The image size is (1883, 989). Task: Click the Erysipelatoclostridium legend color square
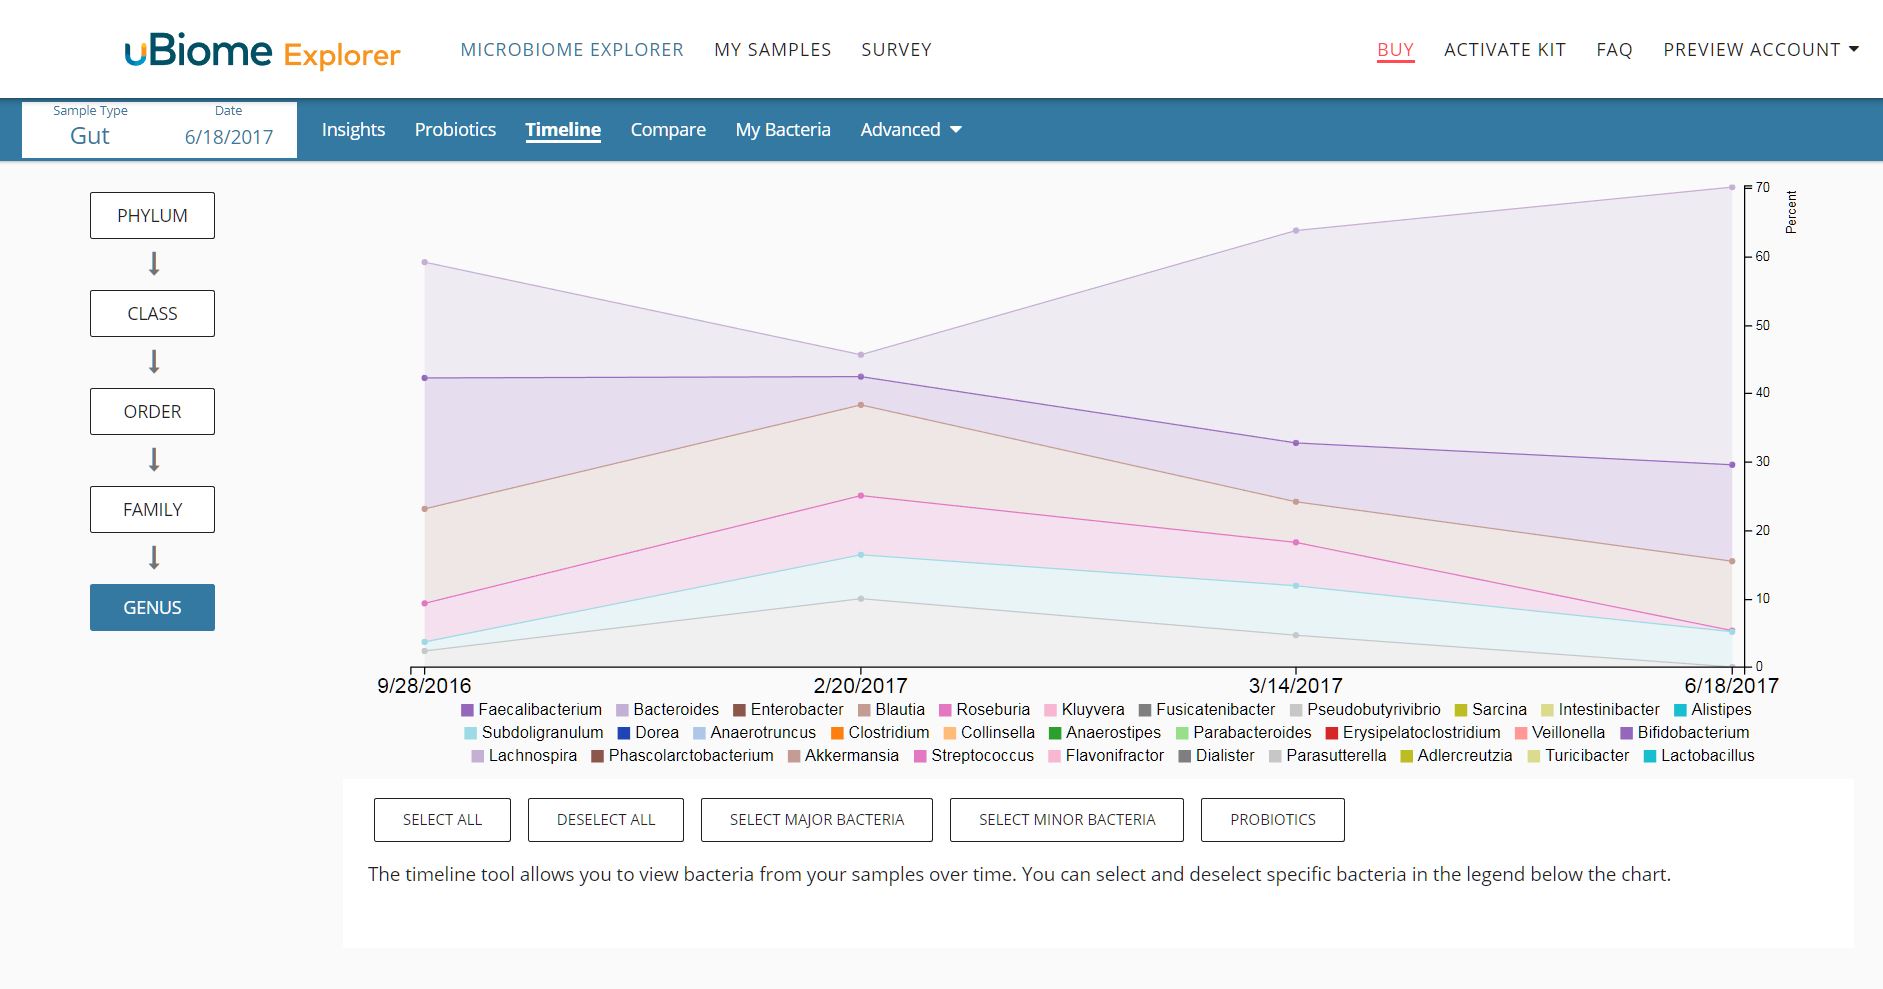[x=1332, y=733]
